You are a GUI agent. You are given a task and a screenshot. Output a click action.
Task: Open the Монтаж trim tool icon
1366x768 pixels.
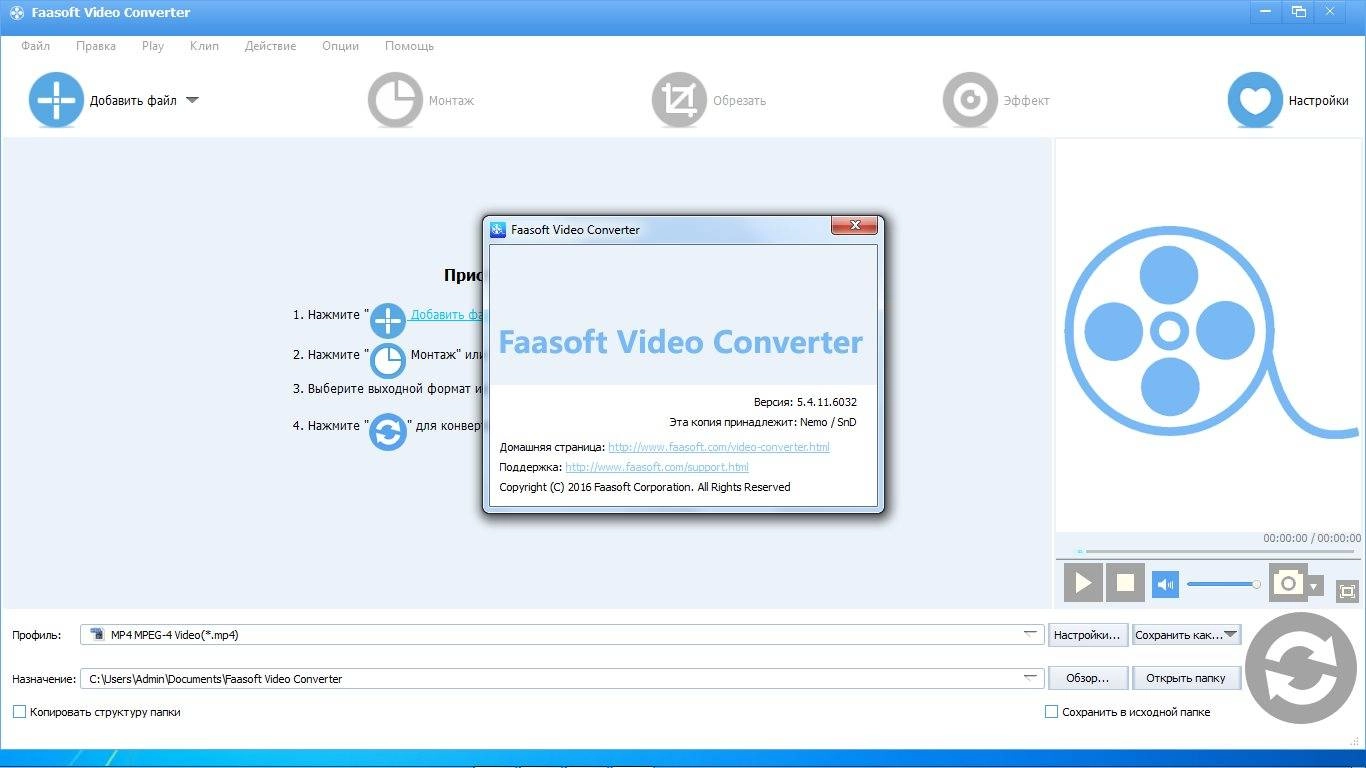pos(395,100)
